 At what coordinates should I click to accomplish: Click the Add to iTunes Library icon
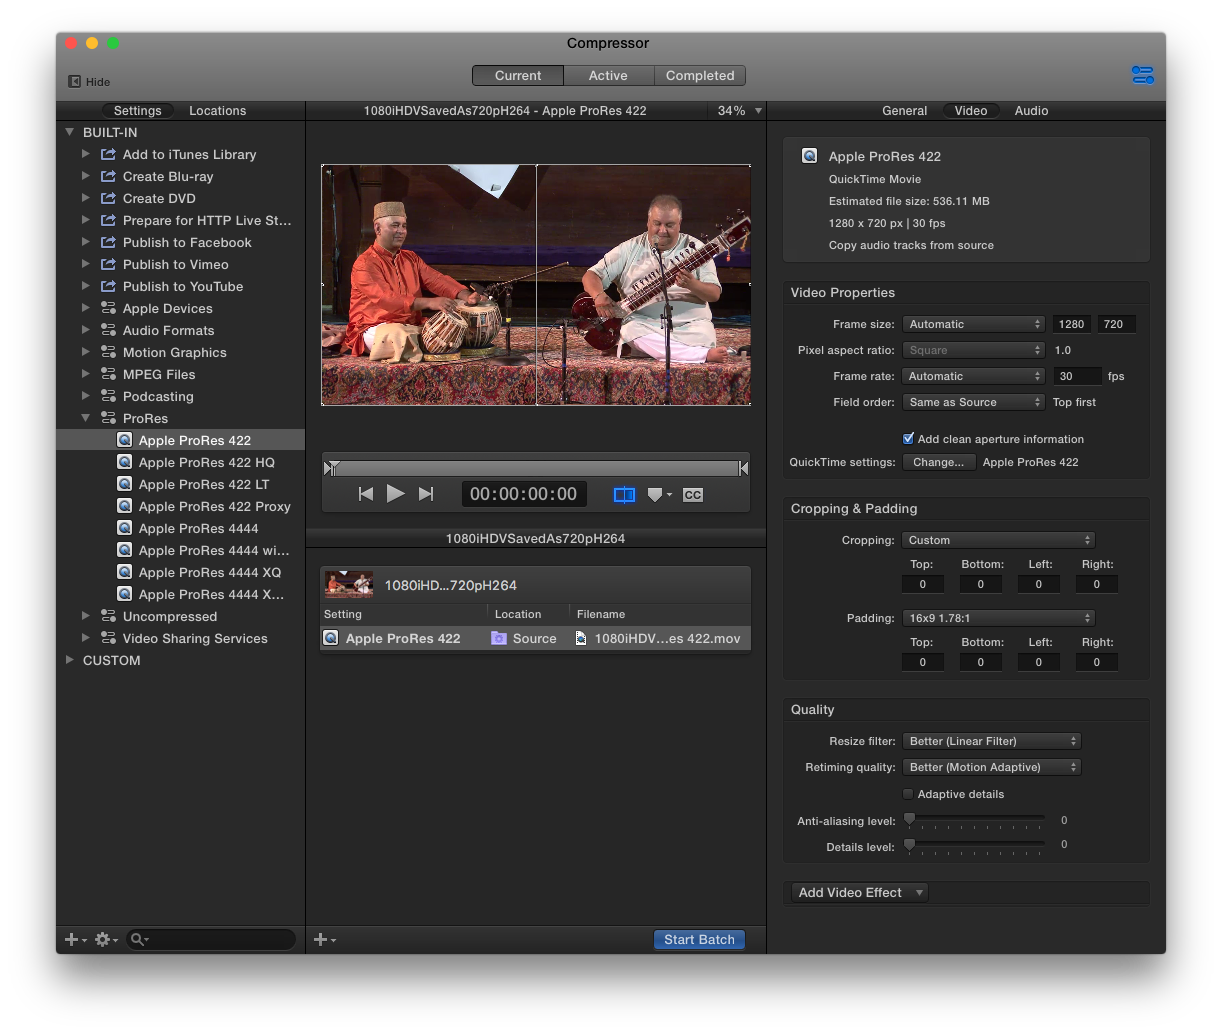click(x=109, y=154)
